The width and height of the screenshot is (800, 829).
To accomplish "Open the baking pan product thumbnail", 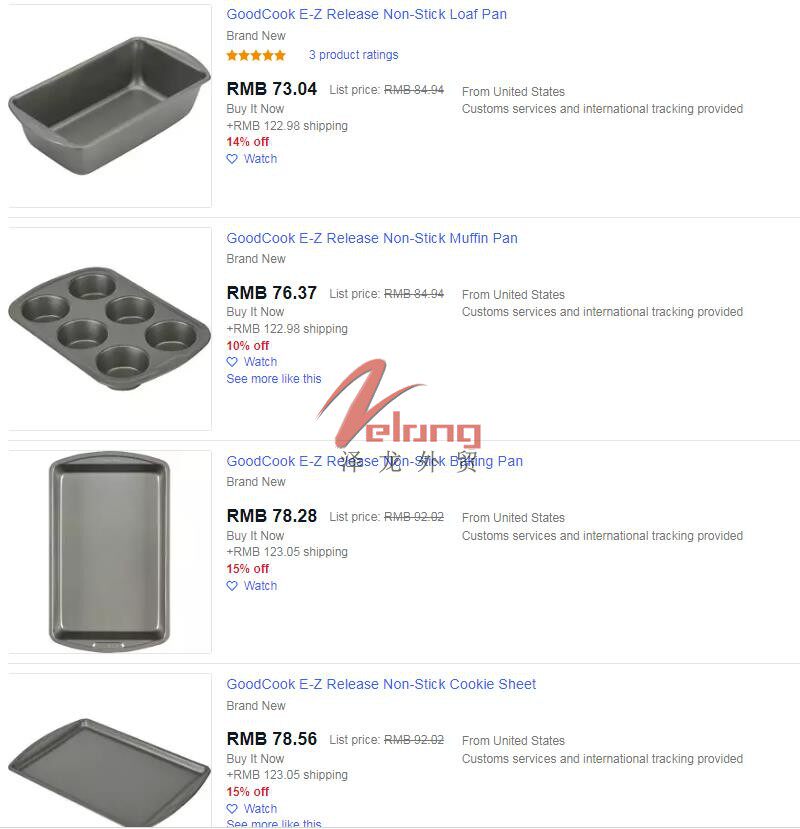I will tap(109, 551).
